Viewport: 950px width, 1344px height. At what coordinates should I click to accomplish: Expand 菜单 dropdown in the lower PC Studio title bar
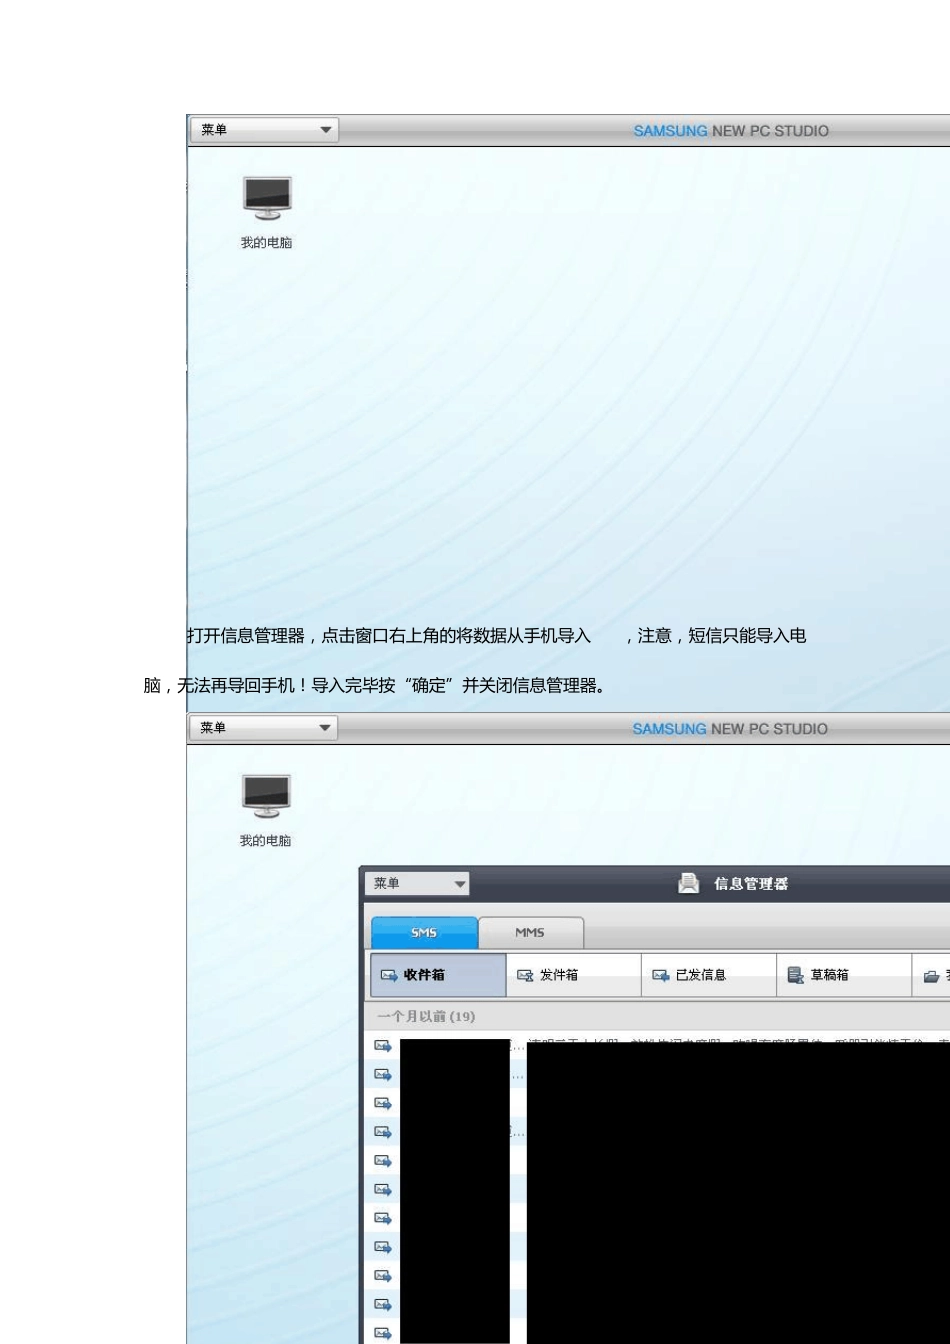point(263,728)
